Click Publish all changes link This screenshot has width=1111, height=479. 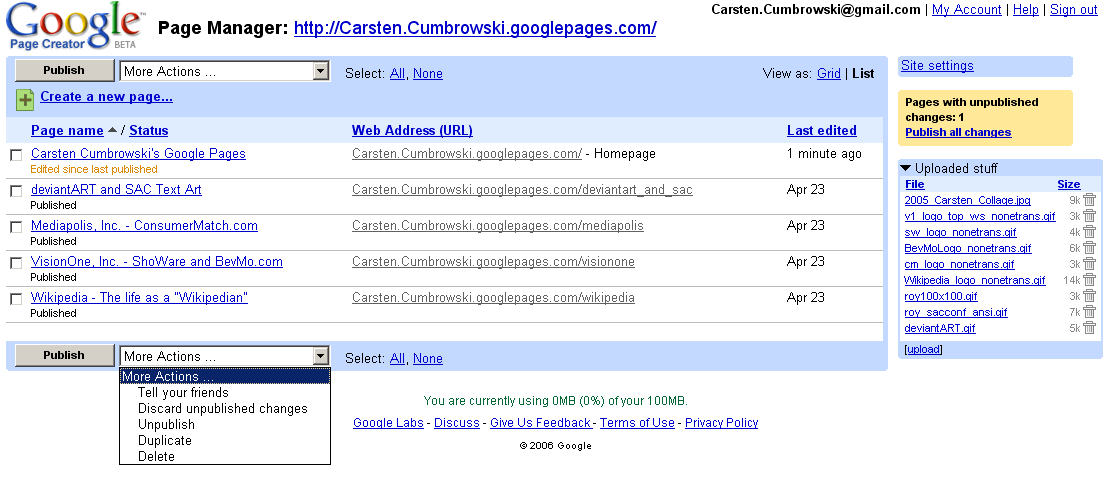[x=958, y=133]
